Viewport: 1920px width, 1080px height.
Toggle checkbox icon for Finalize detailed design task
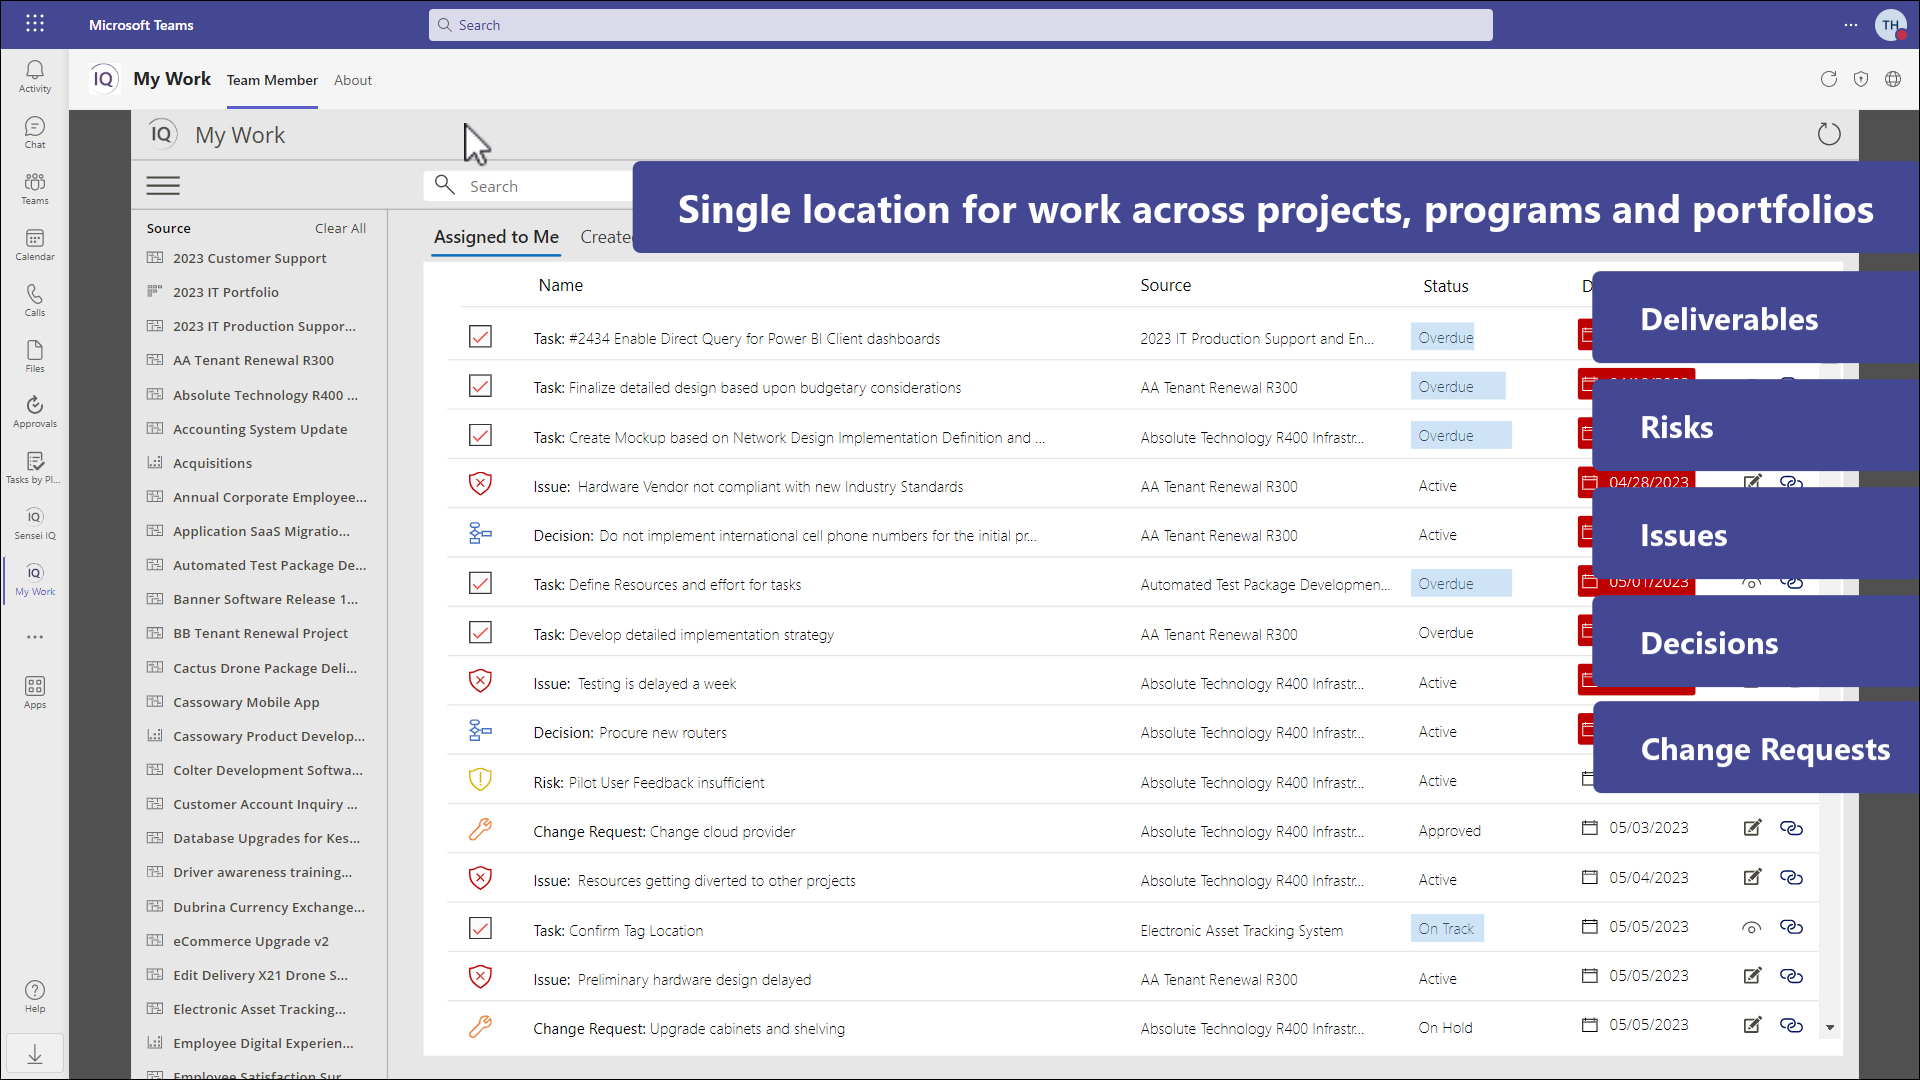[x=480, y=386]
